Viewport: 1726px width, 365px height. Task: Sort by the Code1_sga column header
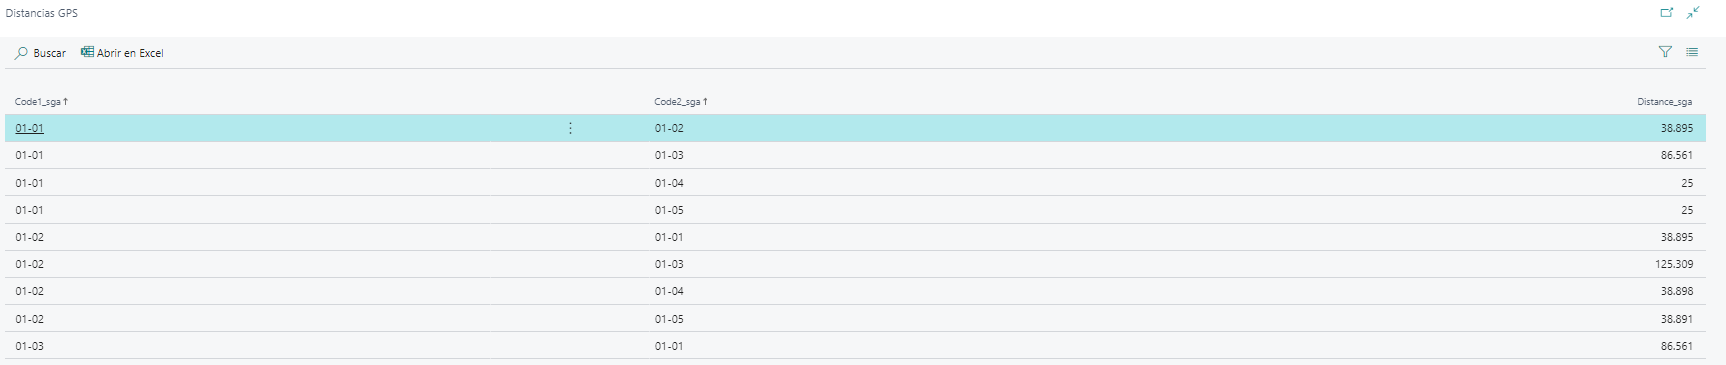(x=41, y=102)
